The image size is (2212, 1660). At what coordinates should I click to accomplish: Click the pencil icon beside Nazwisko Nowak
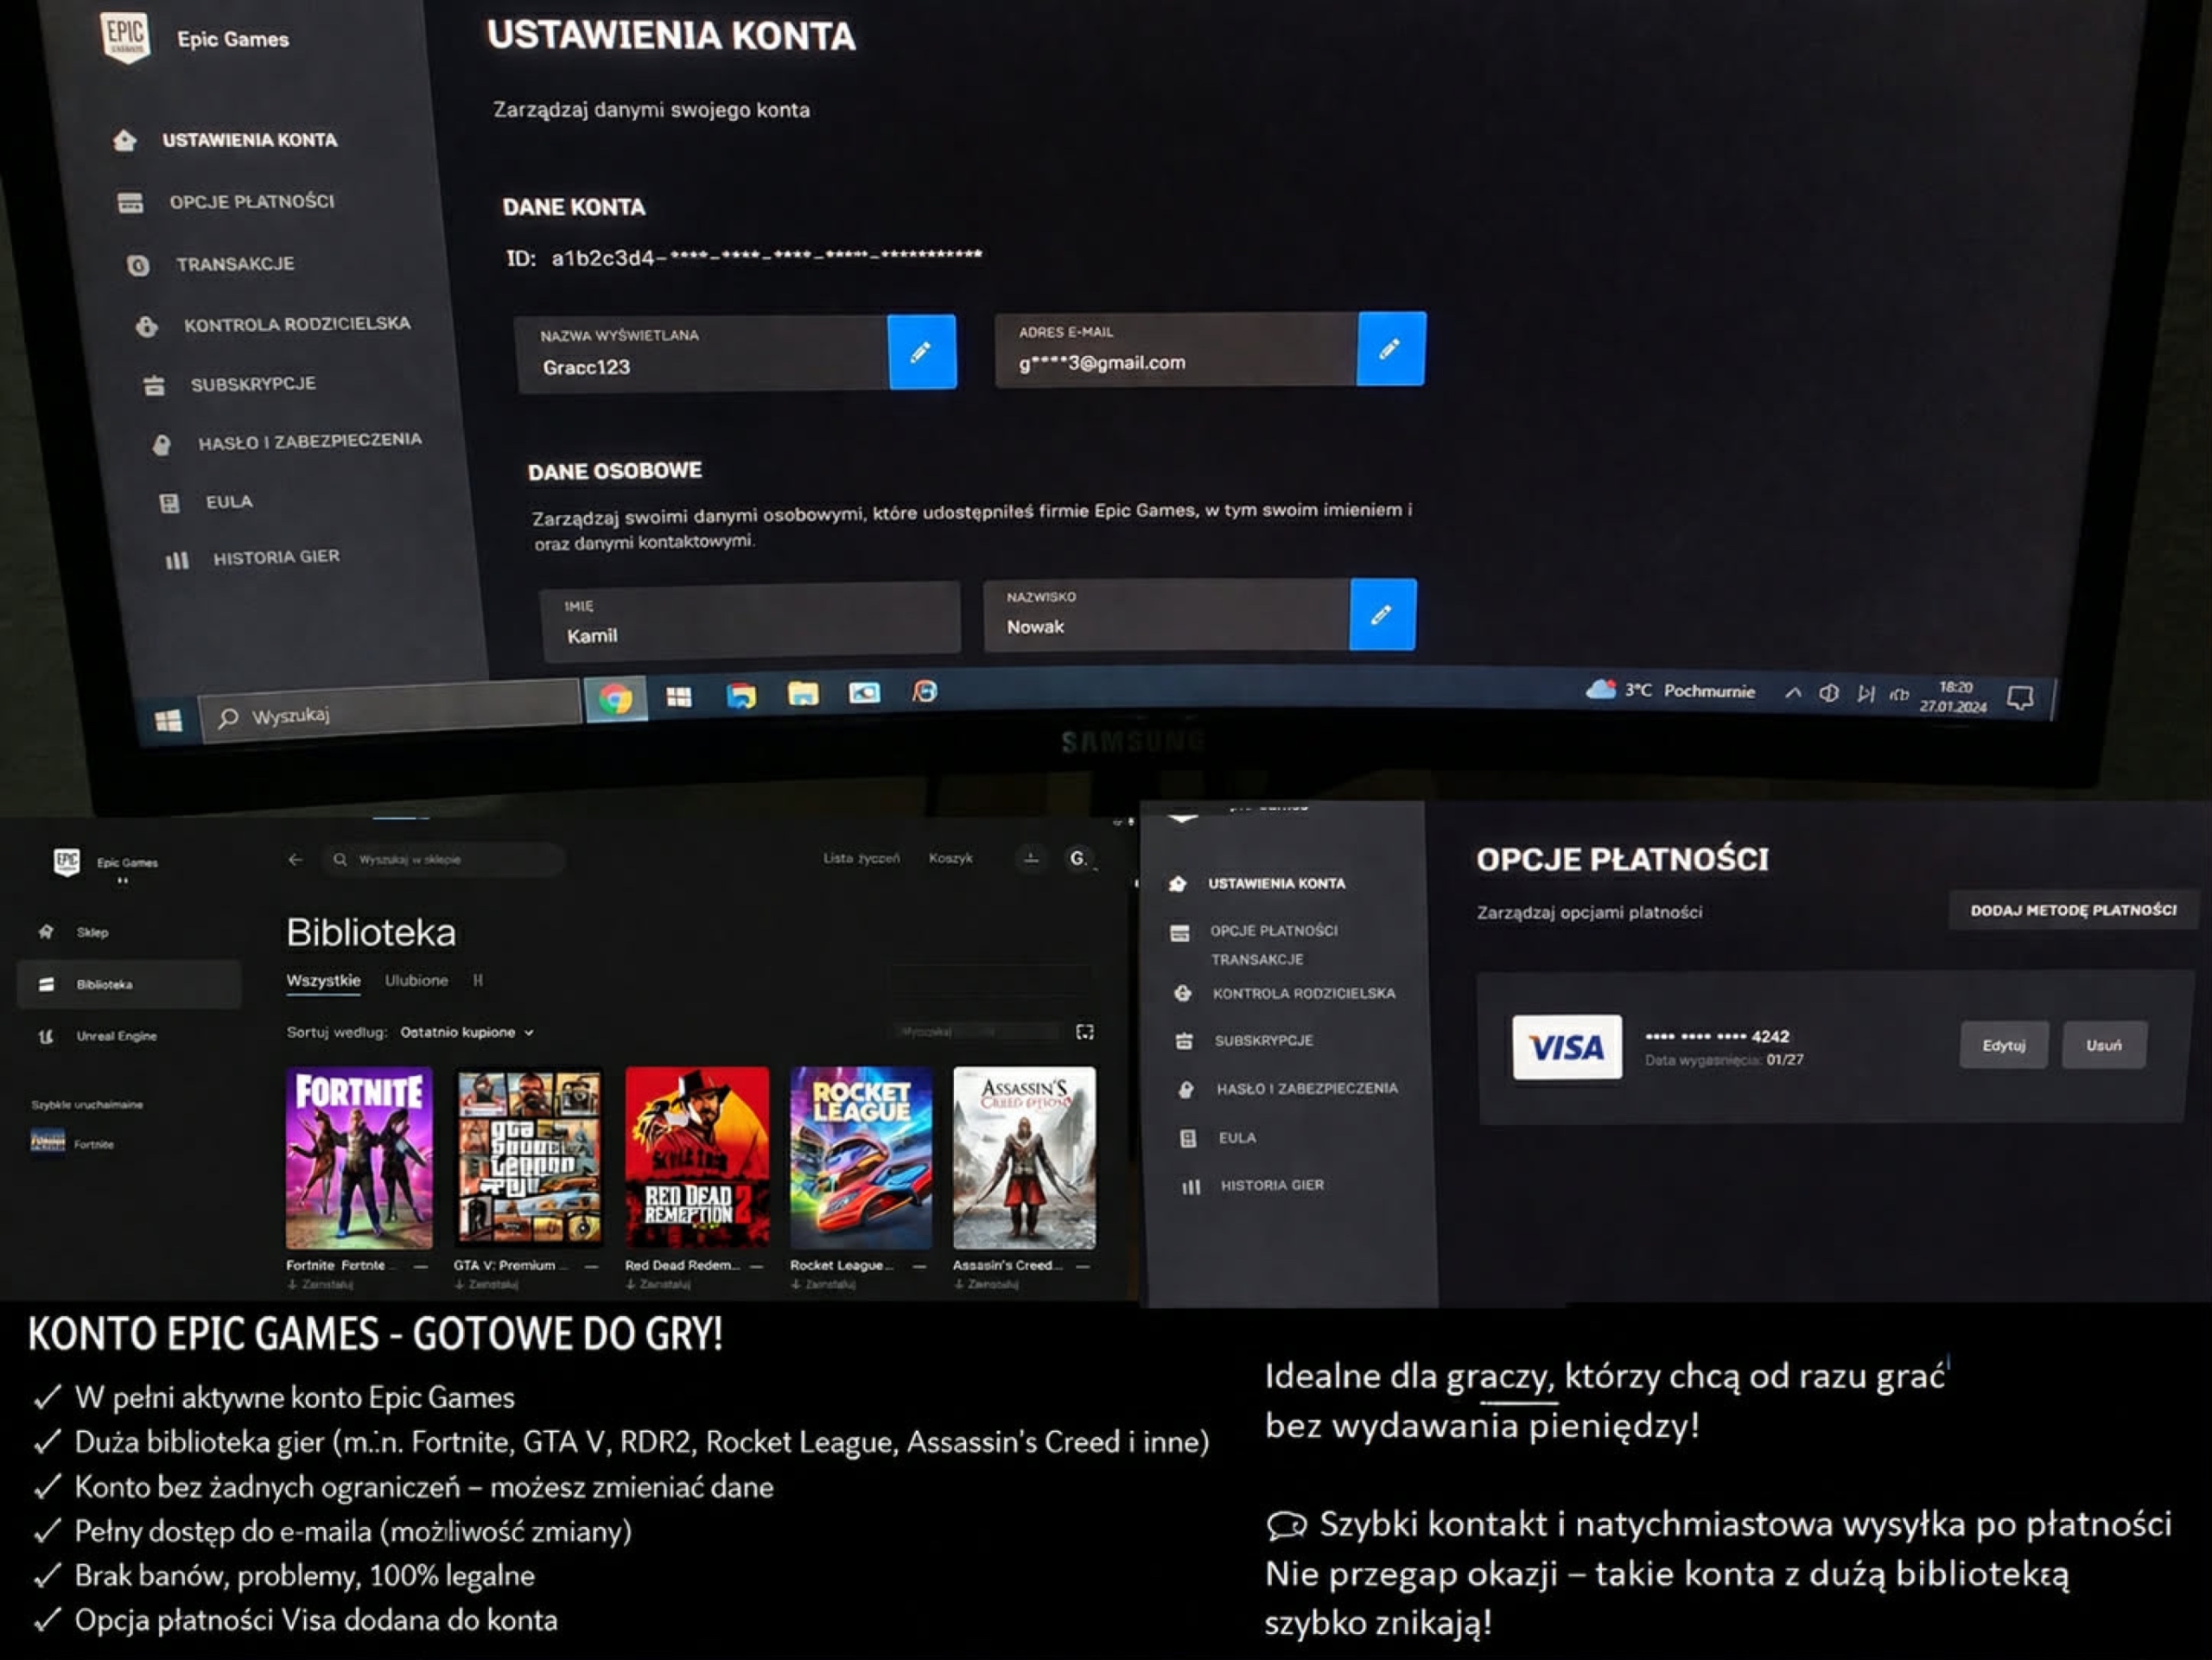point(1382,615)
